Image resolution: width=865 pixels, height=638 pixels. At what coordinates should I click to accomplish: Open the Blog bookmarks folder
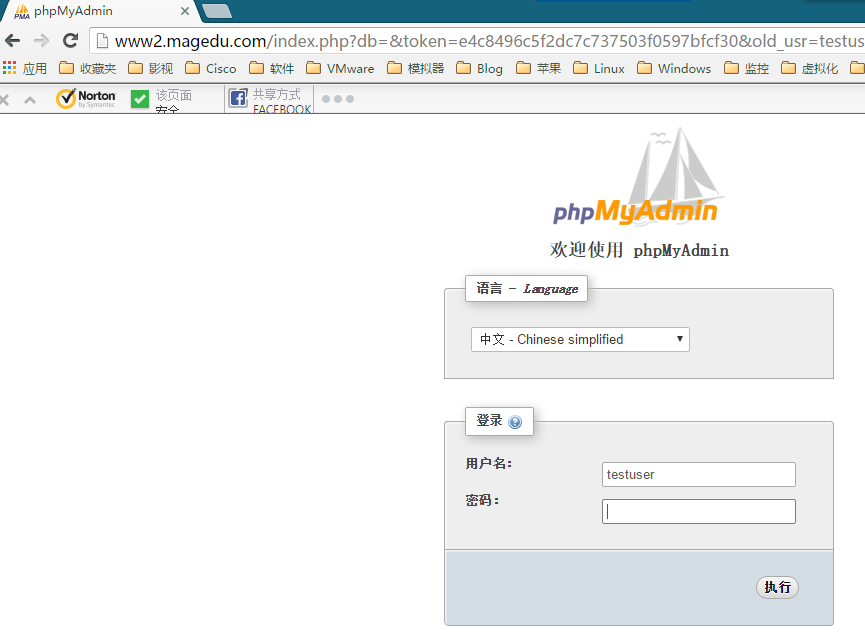point(479,68)
